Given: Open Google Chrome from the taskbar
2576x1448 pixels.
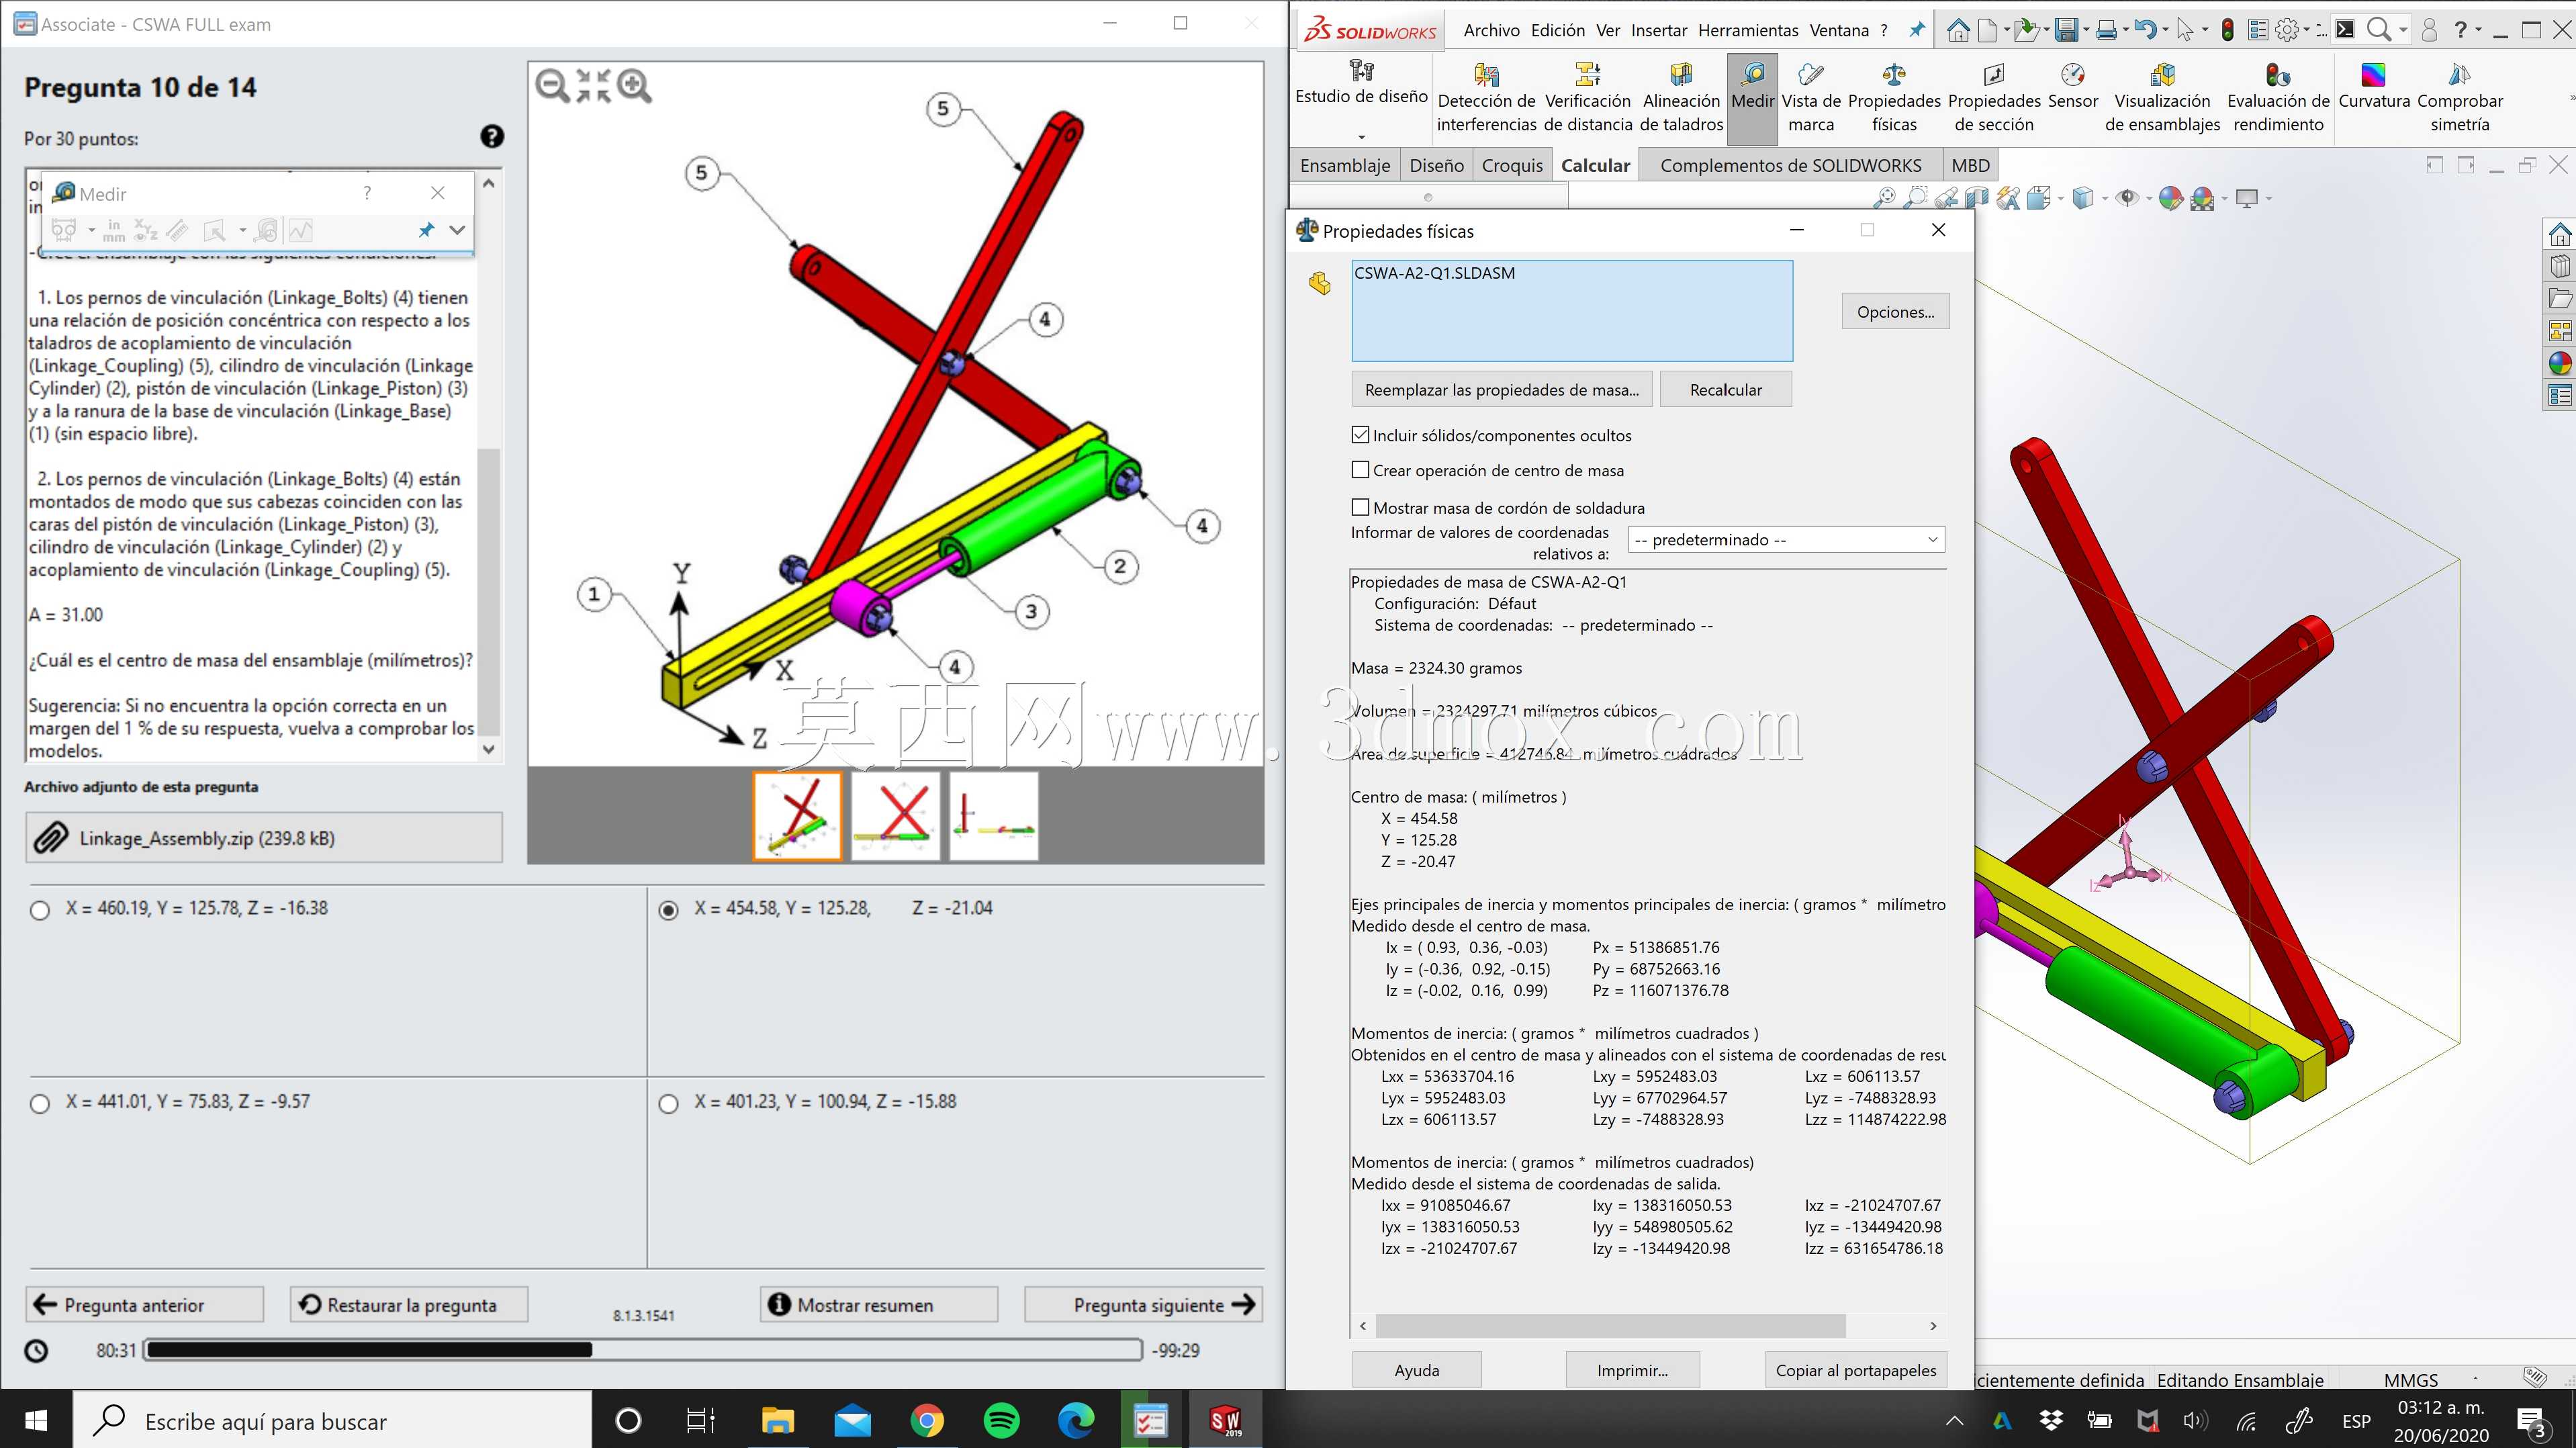Looking at the screenshot, I should (x=927, y=1420).
